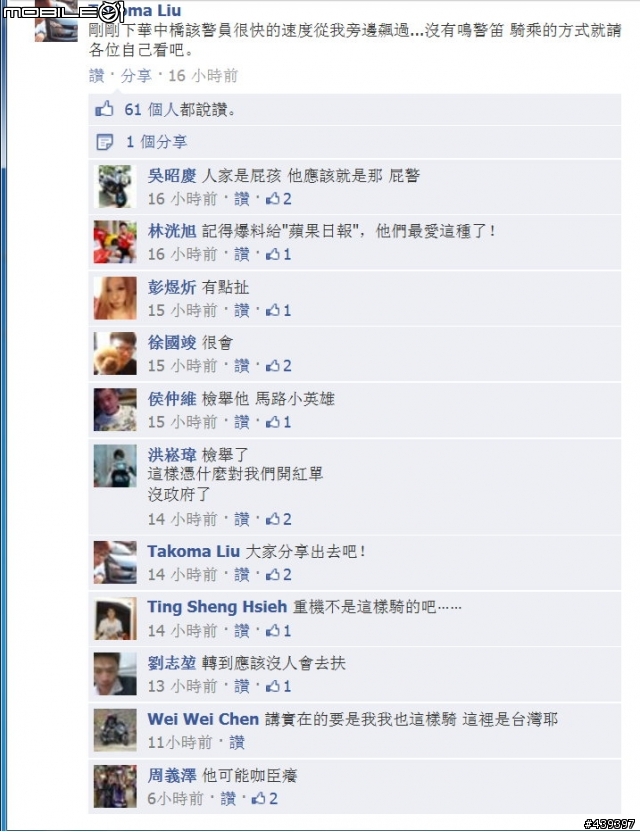Open 16 小時前 timestamp of main post
640x832 pixels.
pyautogui.click(x=203, y=76)
